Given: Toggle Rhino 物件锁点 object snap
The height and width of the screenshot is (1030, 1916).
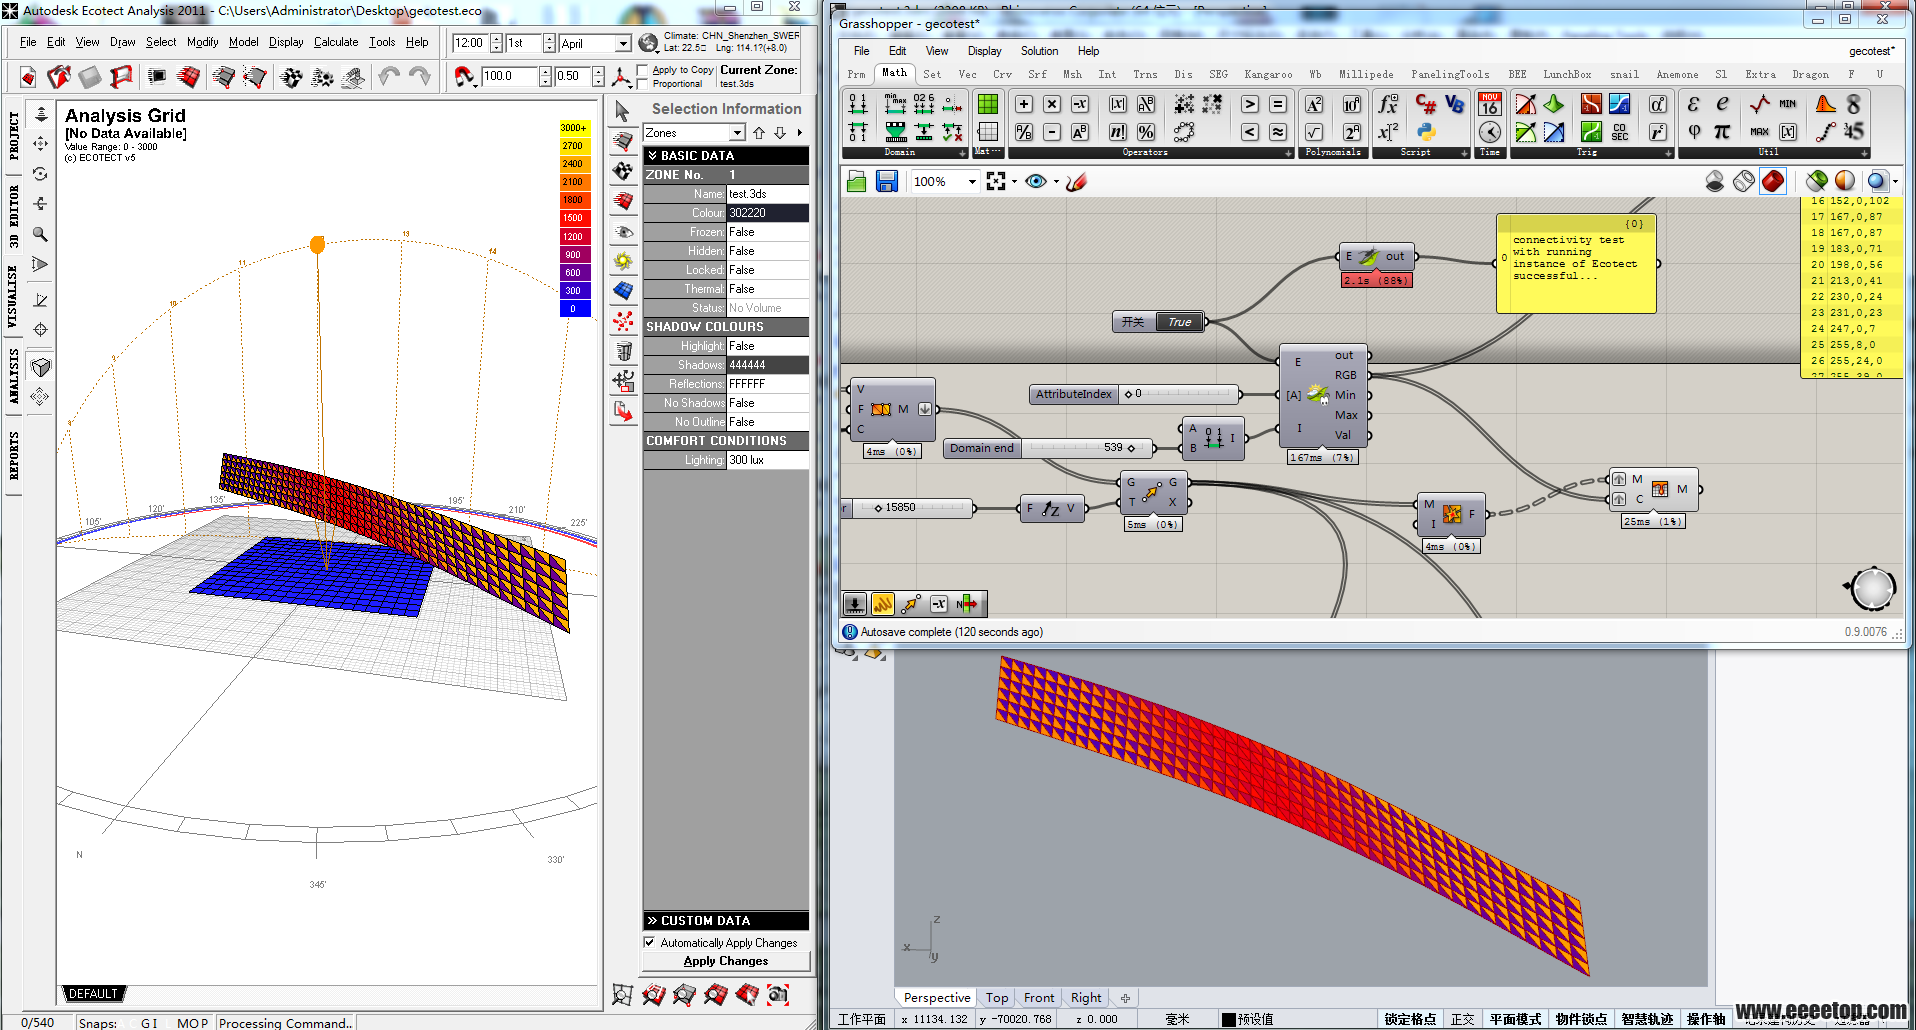Looking at the screenshot, I should point(1582,1019).
